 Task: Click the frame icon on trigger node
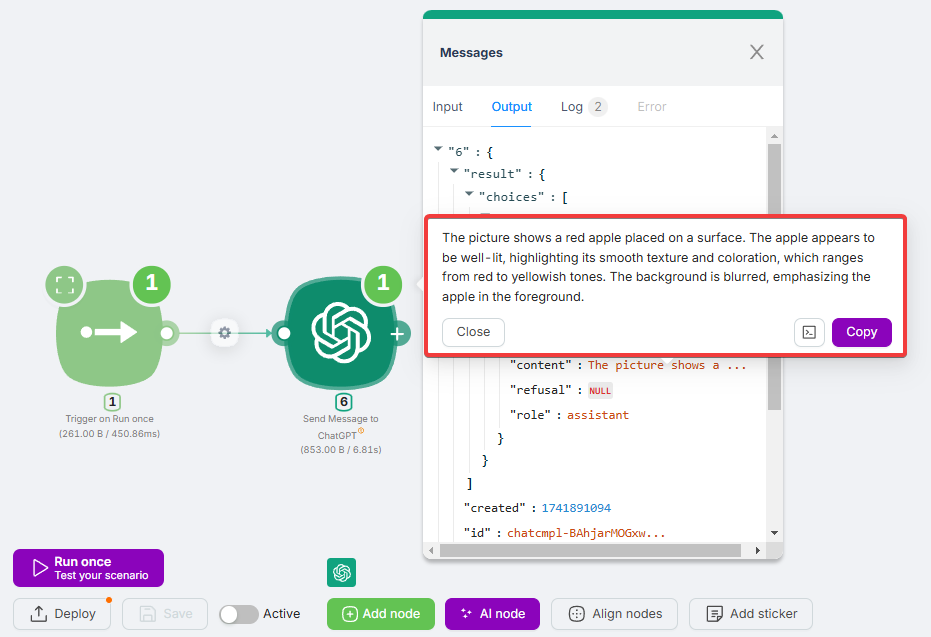pos(65,284)
